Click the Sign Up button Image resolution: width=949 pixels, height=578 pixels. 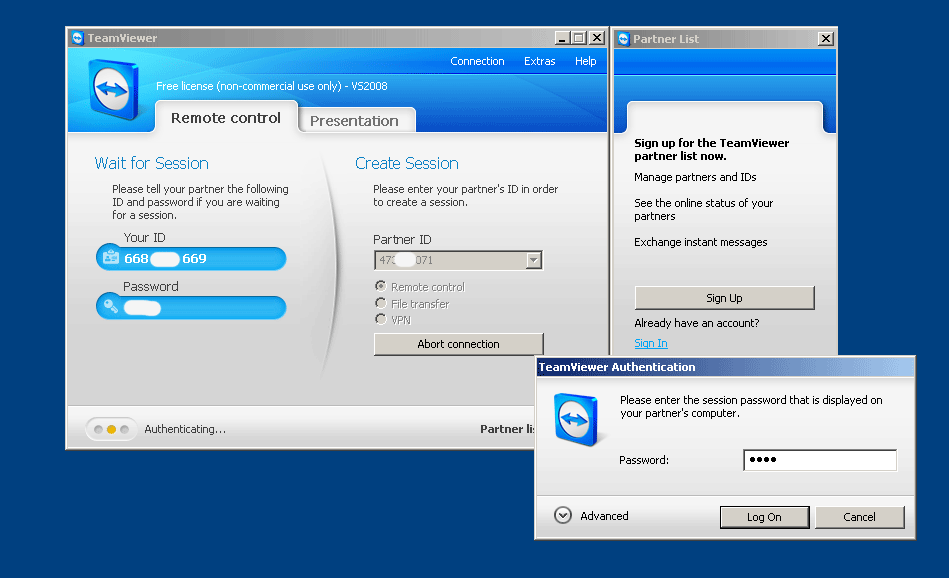click(724, 298)
